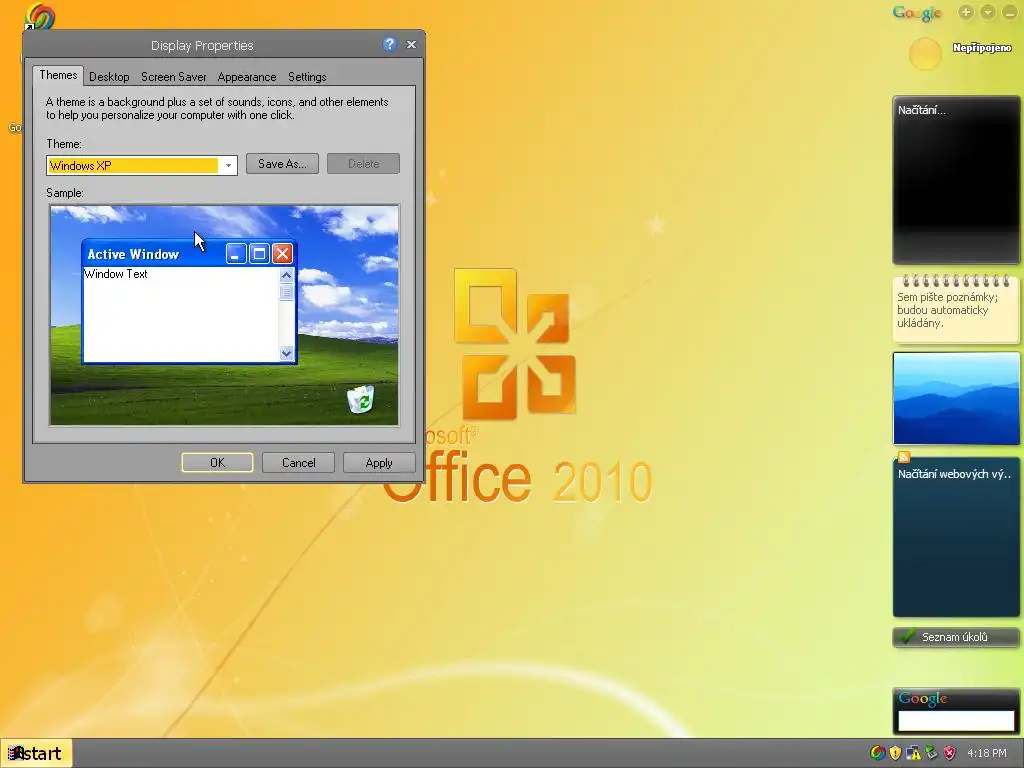Viewport: 1024px width, 768px height.
Task: Click Recycle Bin icon in theme sample
Action: [x=360, y=399]
